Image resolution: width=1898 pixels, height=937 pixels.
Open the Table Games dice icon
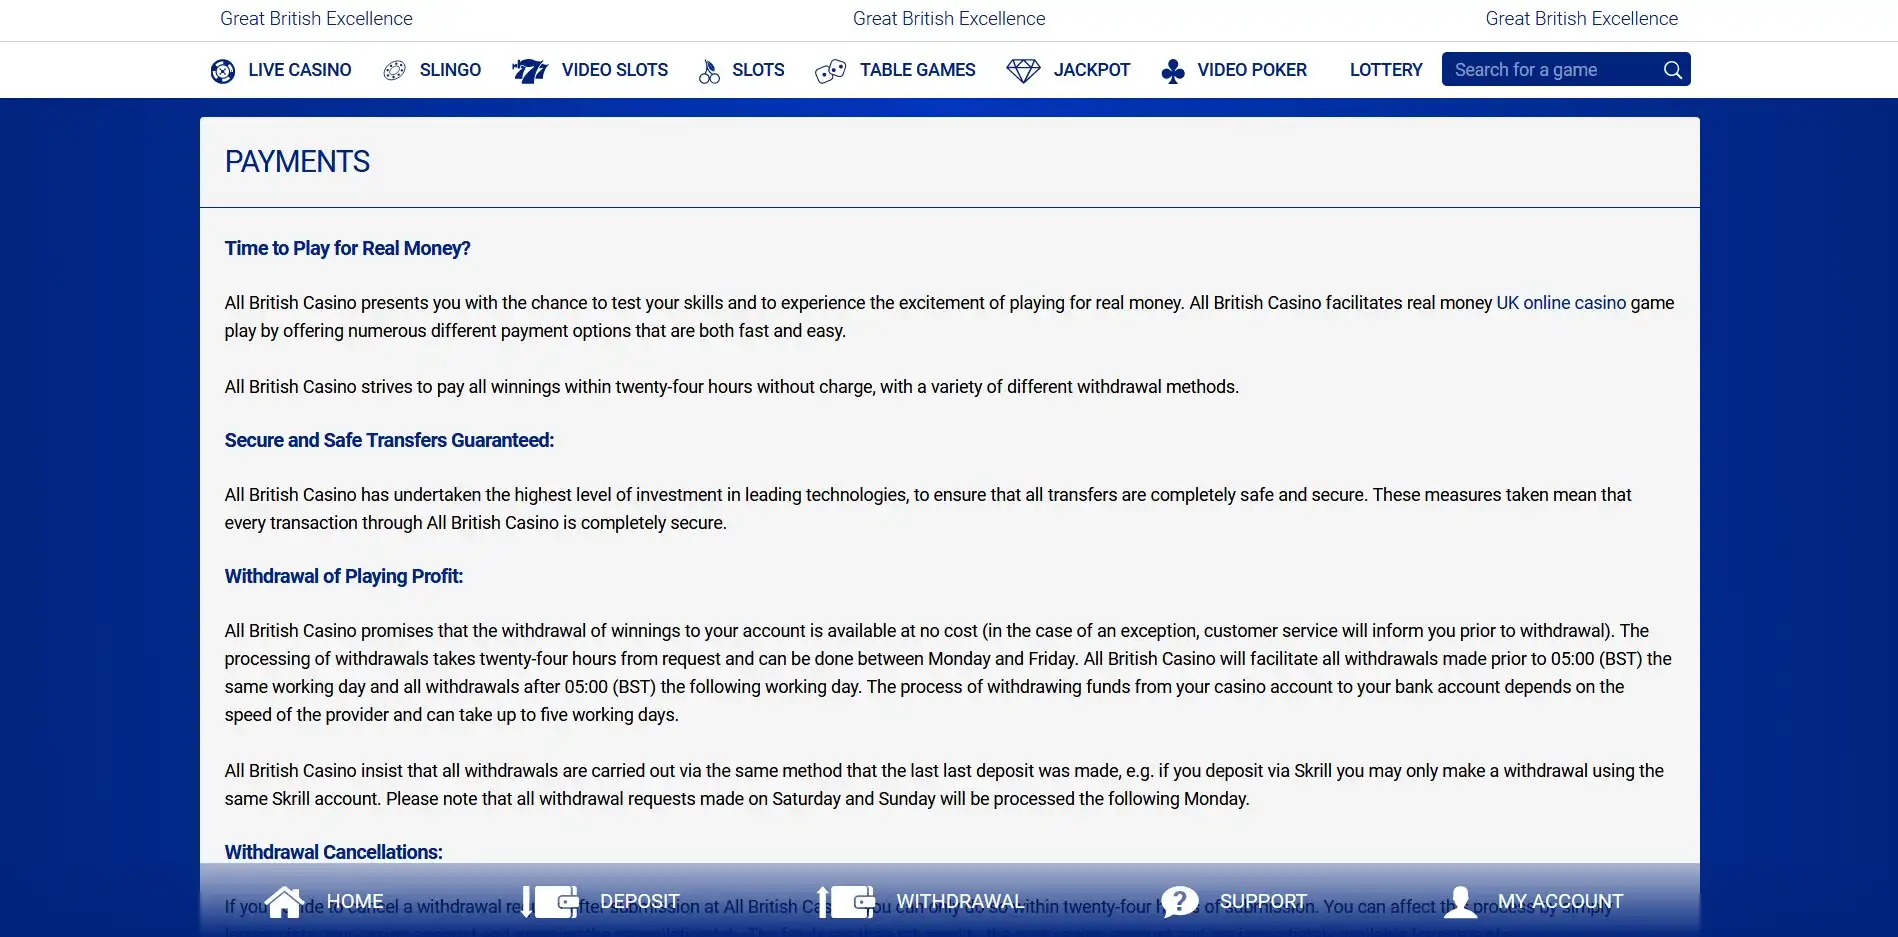click(x=830, y=71)
